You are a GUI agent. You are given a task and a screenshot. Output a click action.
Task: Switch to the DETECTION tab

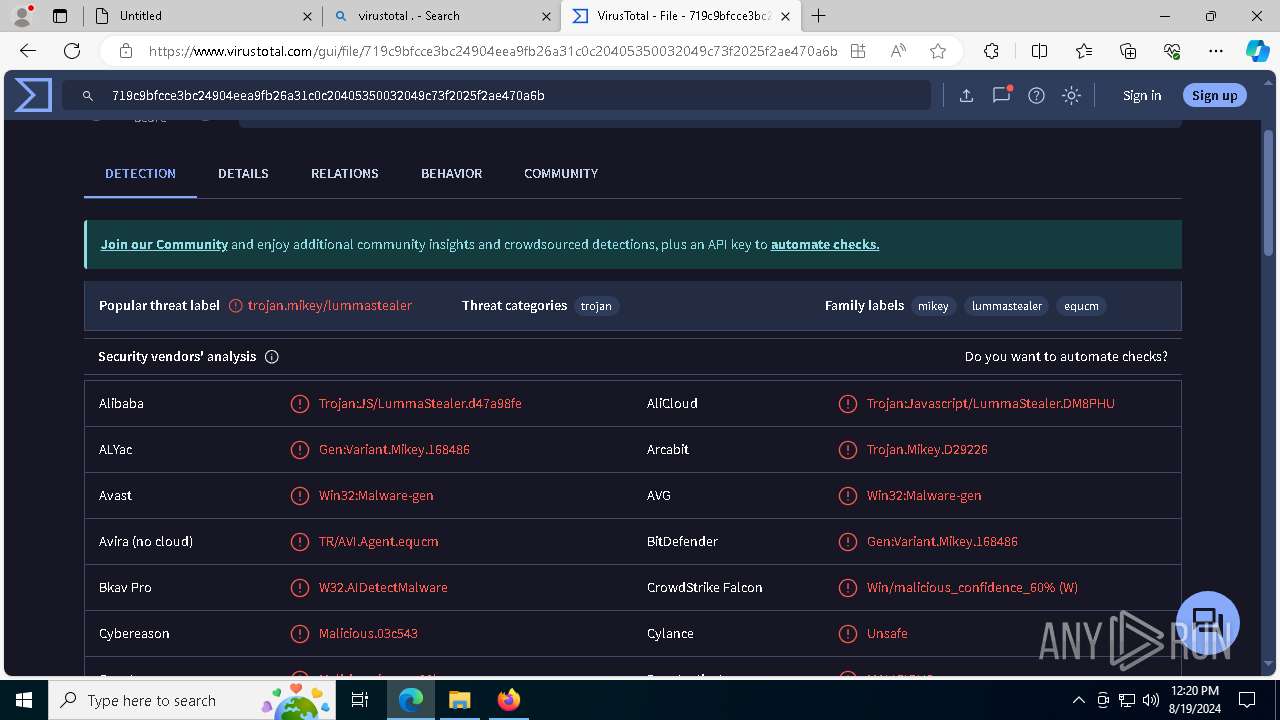point(140,174)
